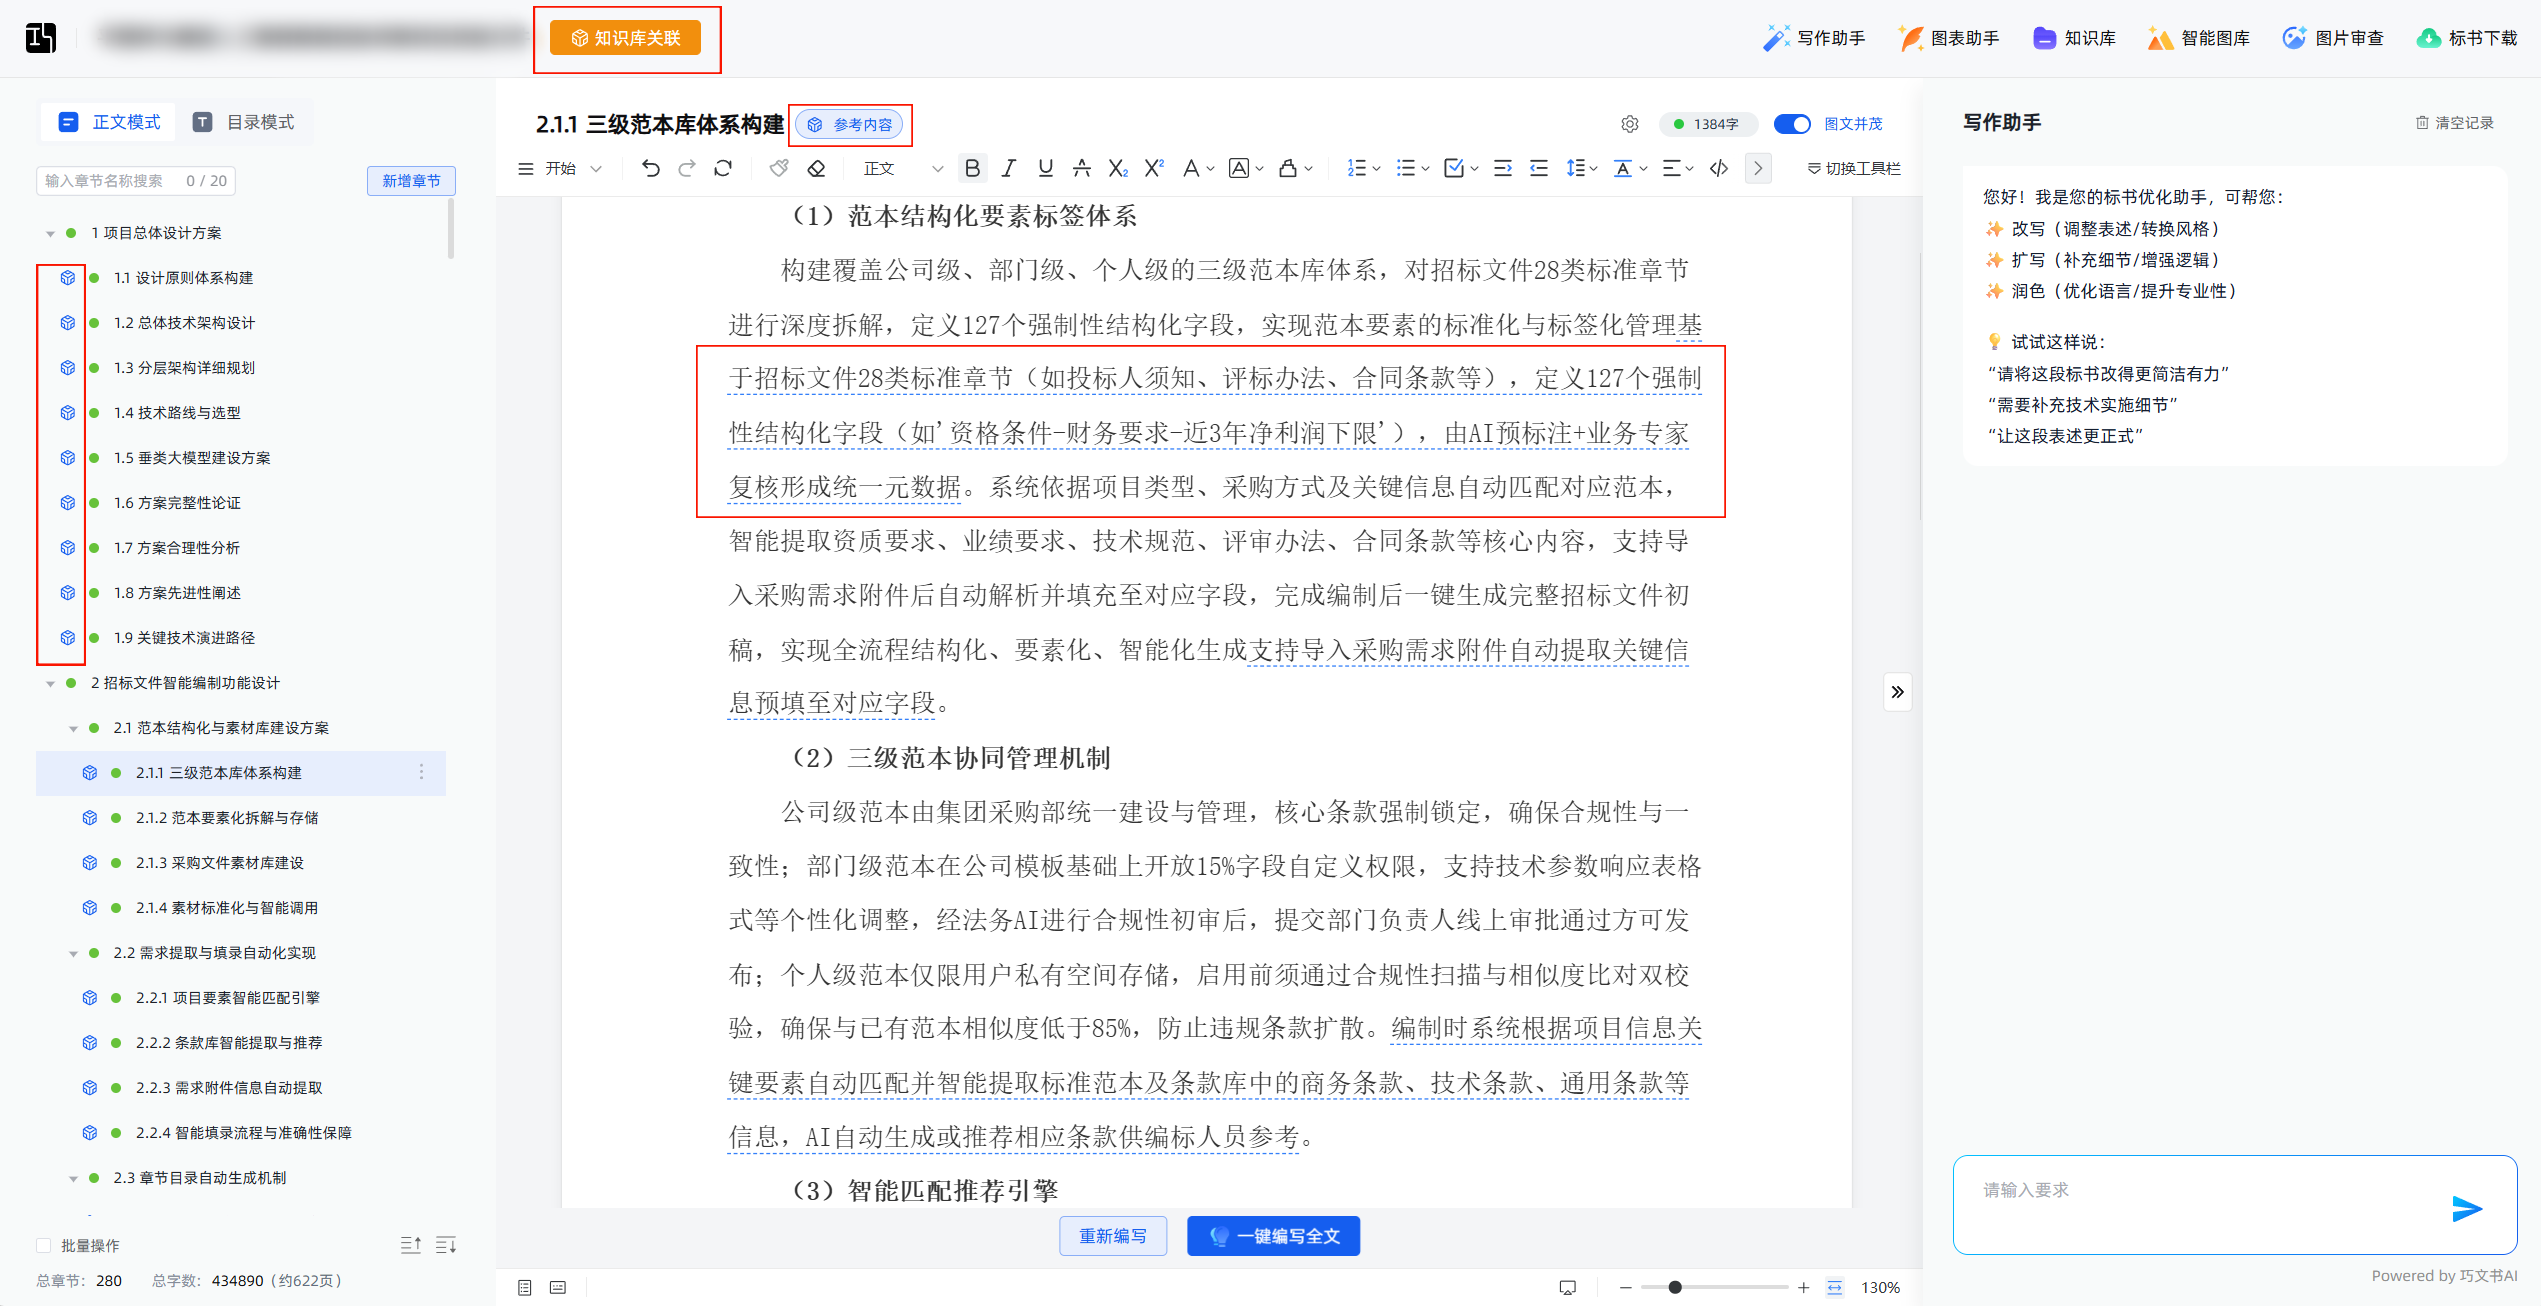Apply underline formatting with the U icon
The height and width of the screenshot is (1306, 2541).
1045,168
